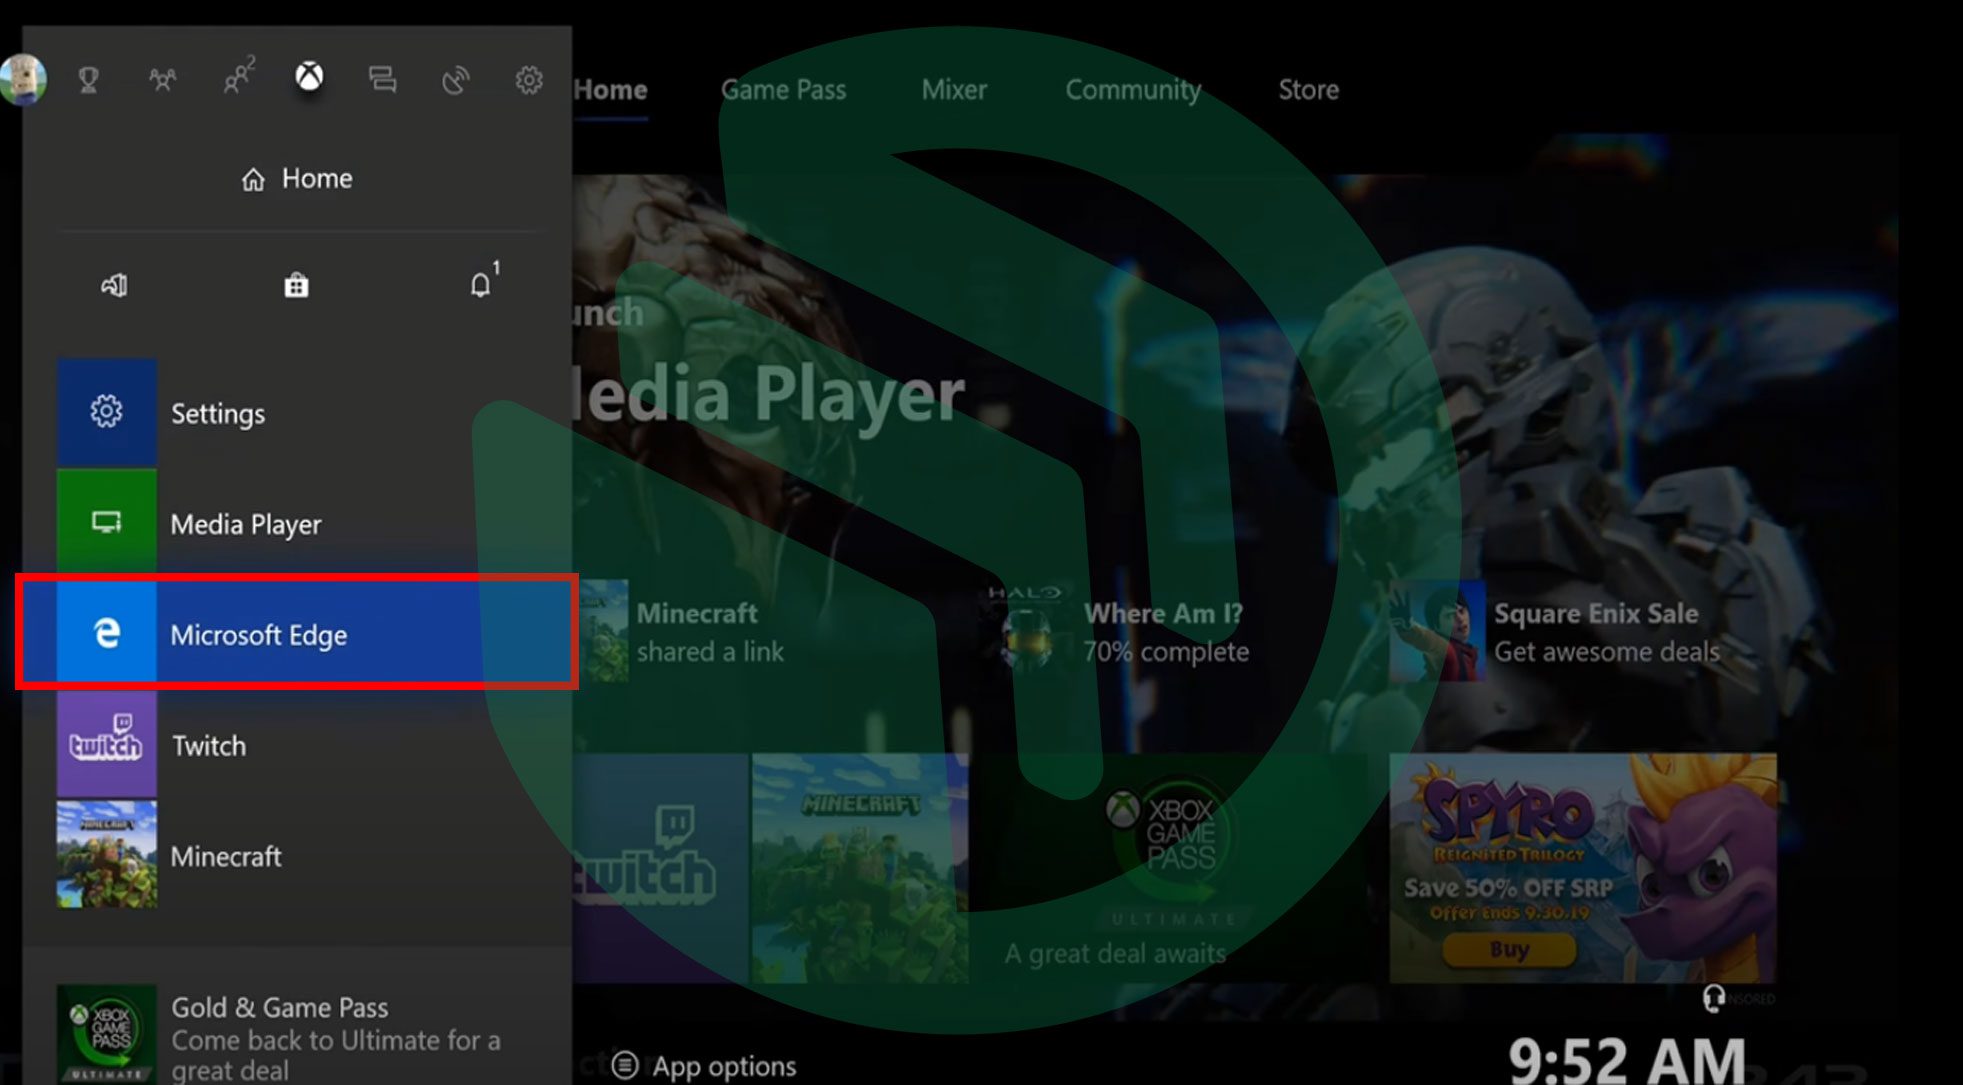The width and height of the screenshot is (1963, 1085).
Task: Open the Minecraft tile on the dashboard
Action: 860,868
